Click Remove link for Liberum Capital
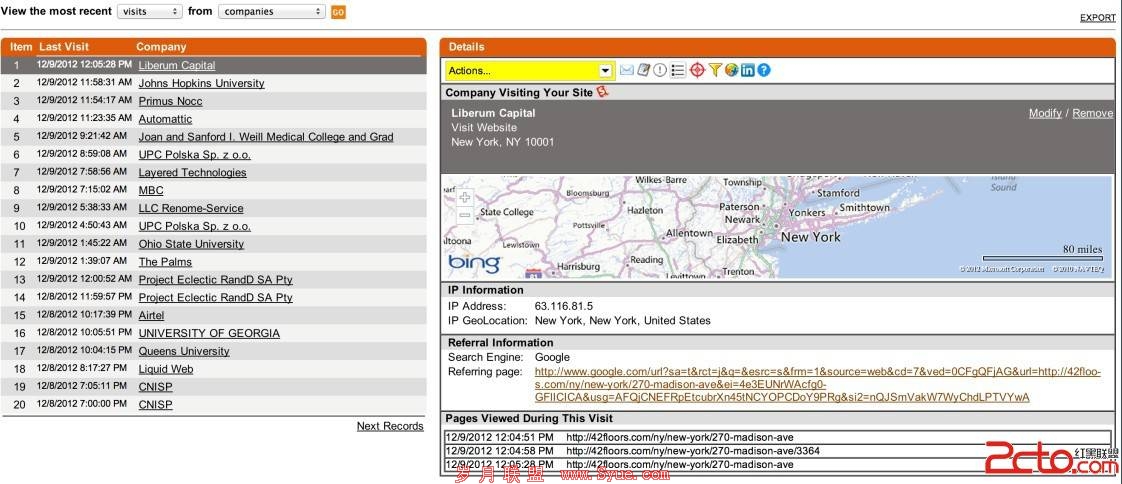Image resolution: width=1122 pixels, height=484 pixels. click(x=1093, y=113)
